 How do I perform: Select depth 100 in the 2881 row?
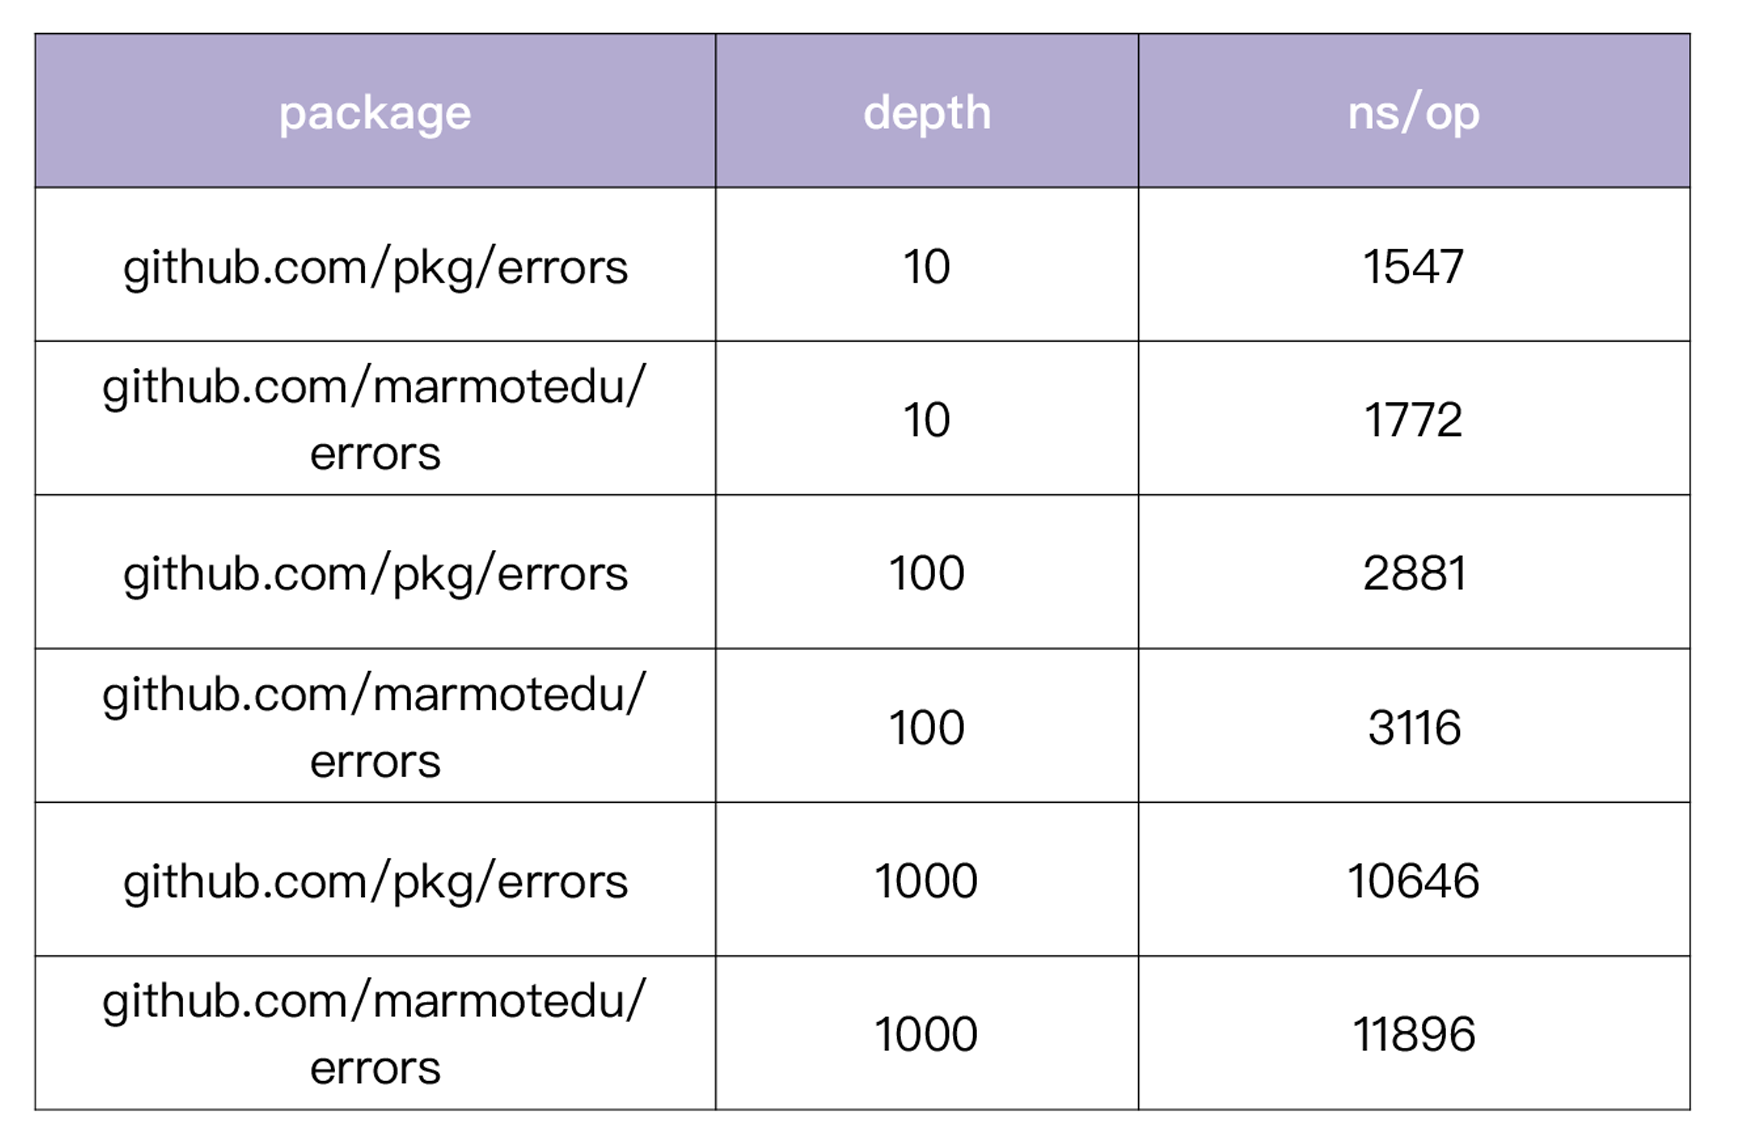tap(927, 573)
